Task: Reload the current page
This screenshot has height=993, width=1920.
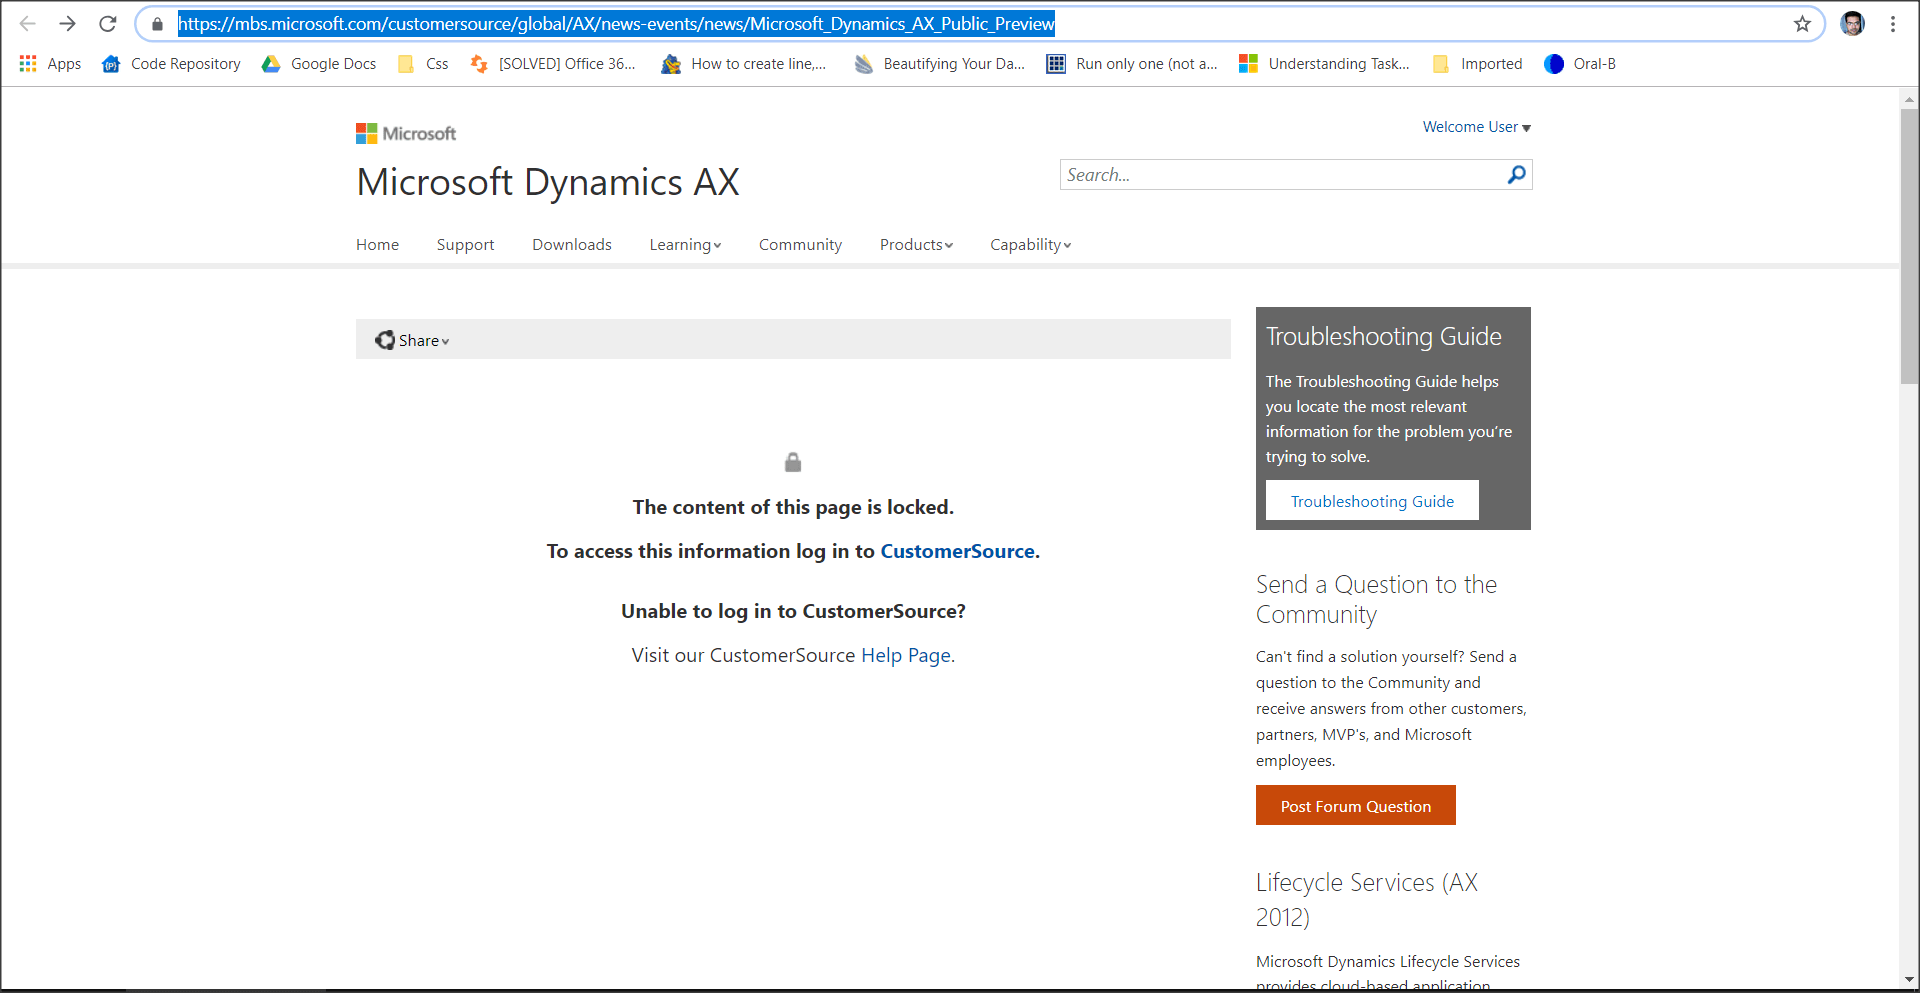Action: pyautogui.click(x=107, y=24)
